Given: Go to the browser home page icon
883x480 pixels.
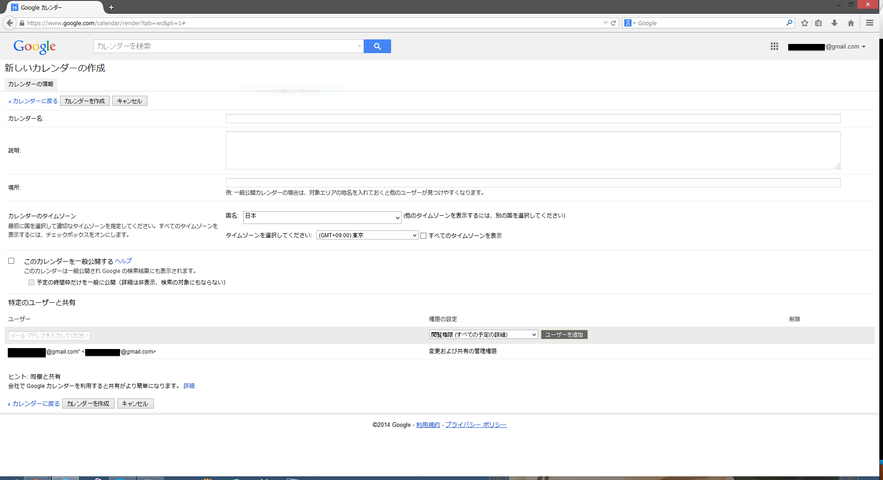Looking at the screenshot, I should 851,23.
